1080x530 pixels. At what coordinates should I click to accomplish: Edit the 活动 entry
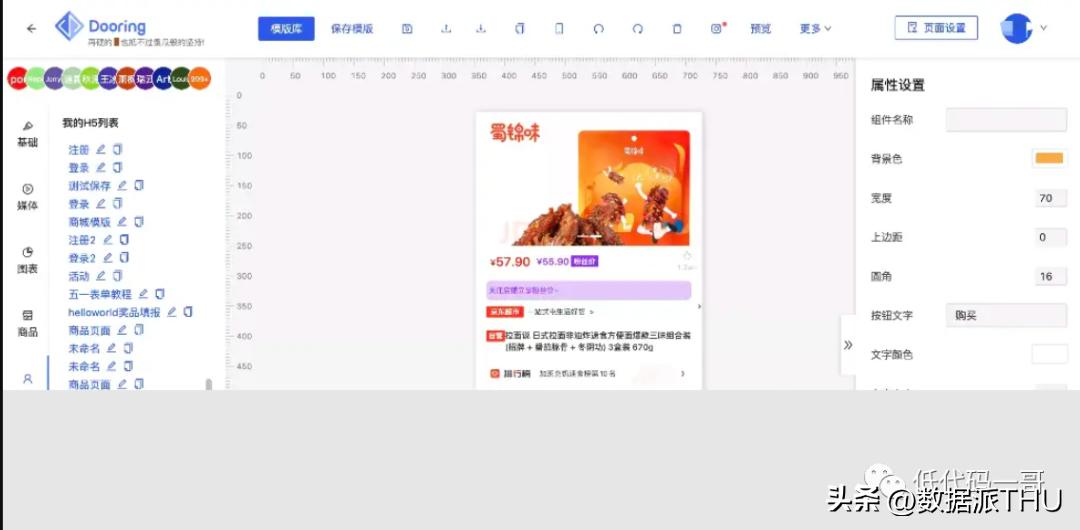(101, 276)
